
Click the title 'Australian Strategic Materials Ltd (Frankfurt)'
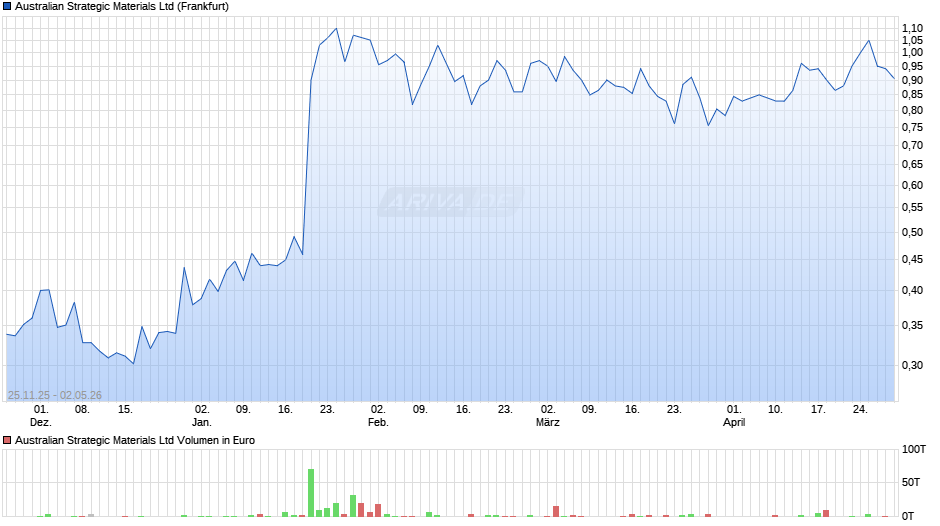[122, 7]
